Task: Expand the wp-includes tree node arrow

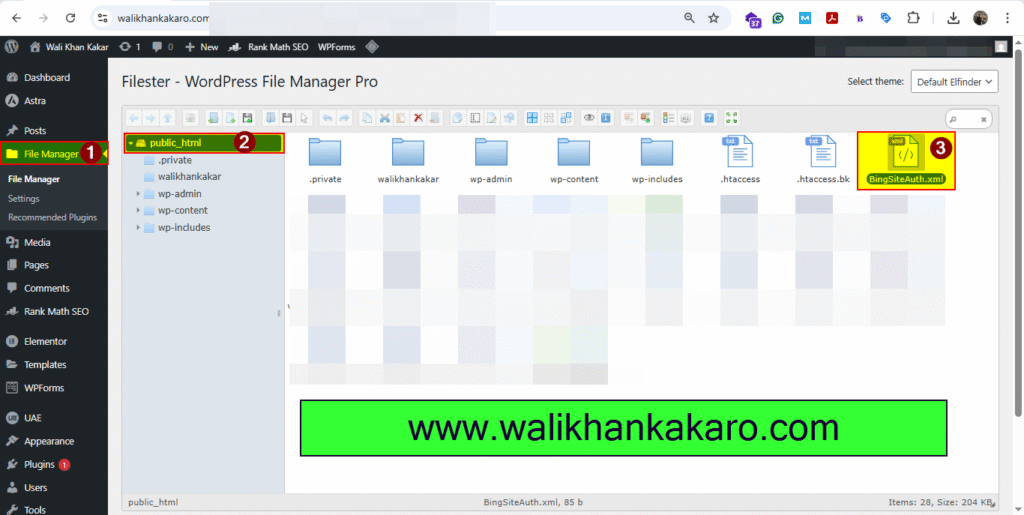Action: point(138,228)
